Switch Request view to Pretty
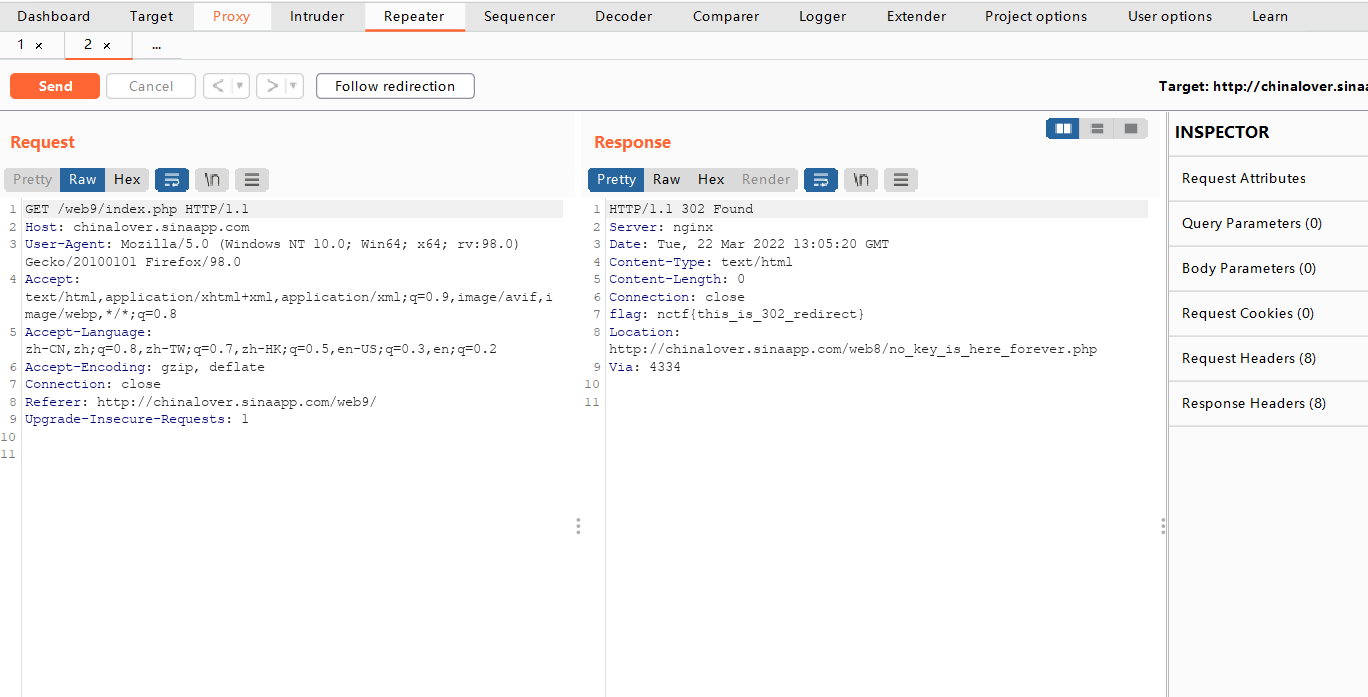Screen dimensions: 1368x697 (x=32, y=180)
